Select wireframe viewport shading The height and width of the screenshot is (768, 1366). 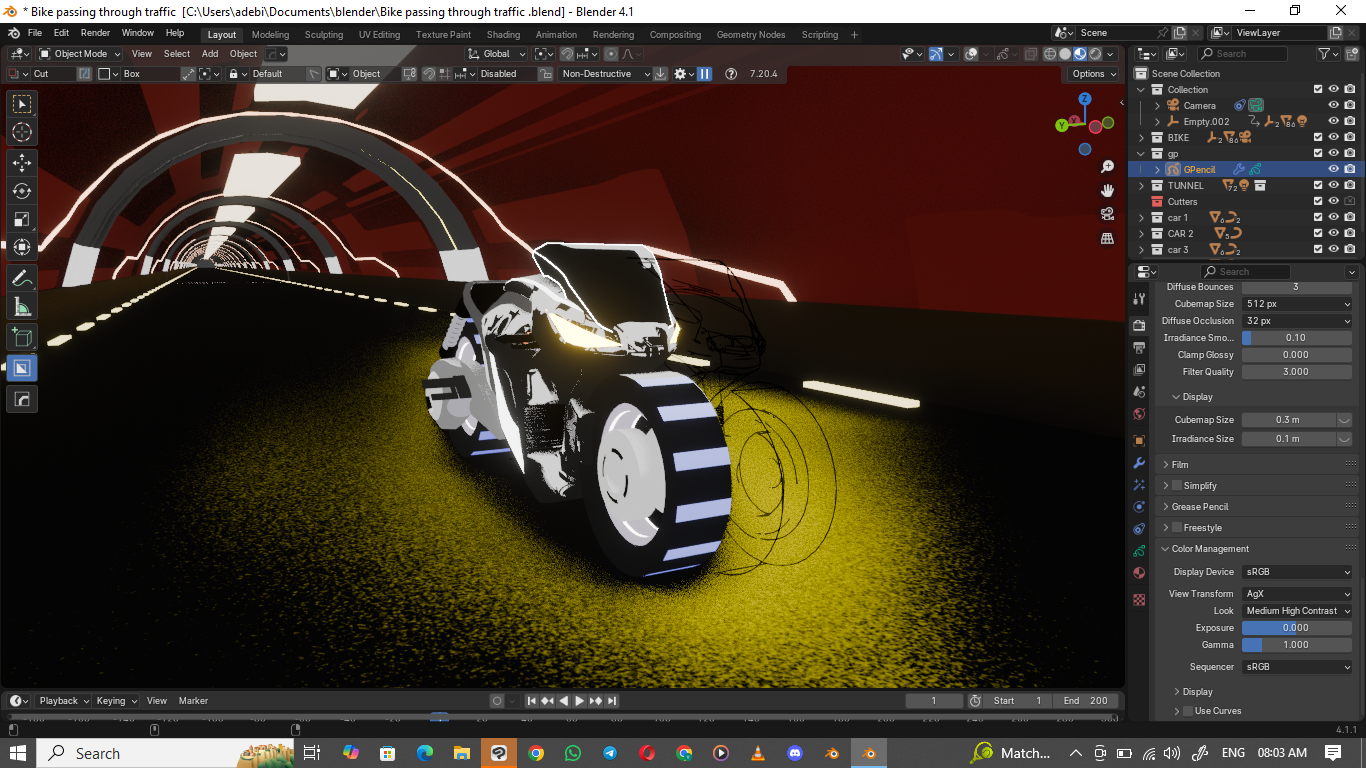[1050, 54]
